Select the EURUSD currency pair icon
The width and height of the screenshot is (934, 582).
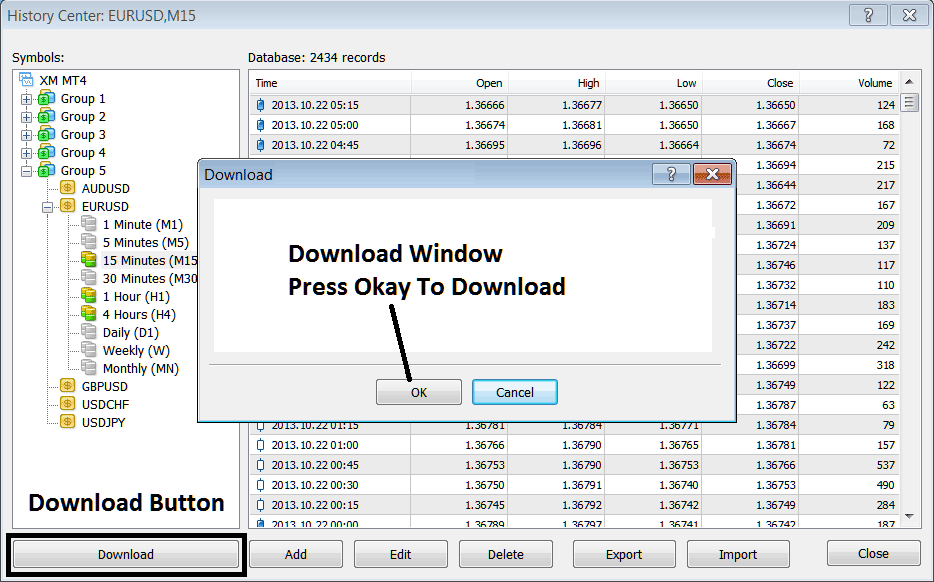coord(66,206)
